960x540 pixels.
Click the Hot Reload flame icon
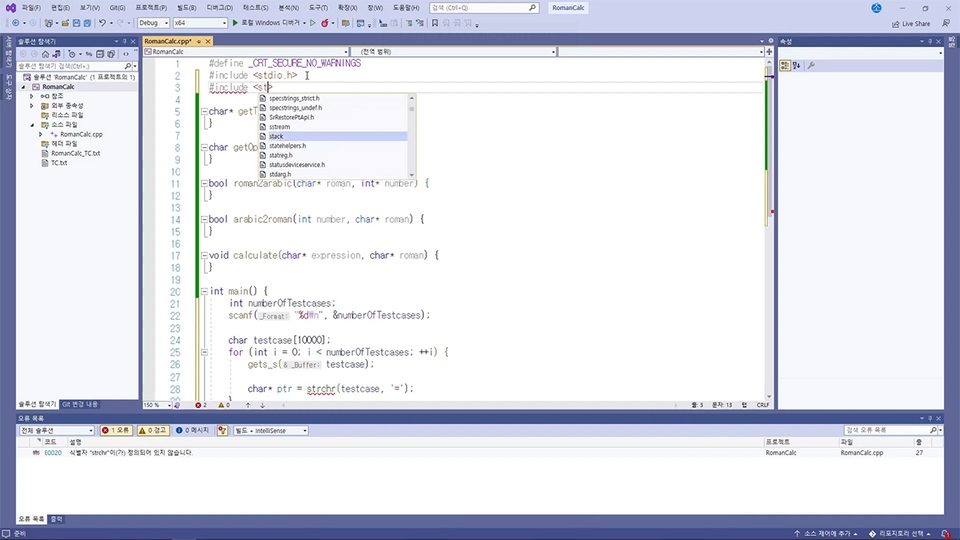[324, 23]
